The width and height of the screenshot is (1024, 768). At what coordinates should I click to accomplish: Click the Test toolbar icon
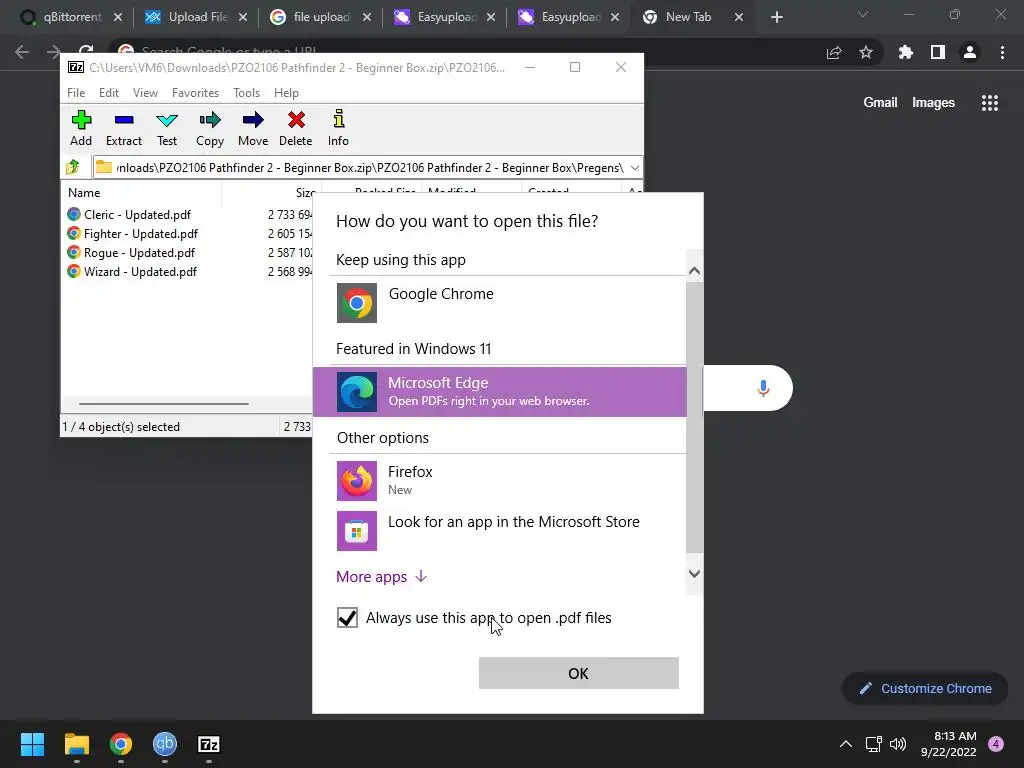point(167,128)
